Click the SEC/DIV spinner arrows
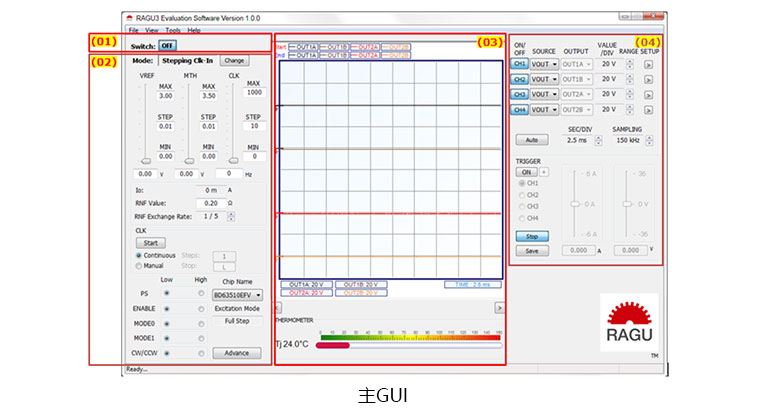 click(x=598, y=140)
